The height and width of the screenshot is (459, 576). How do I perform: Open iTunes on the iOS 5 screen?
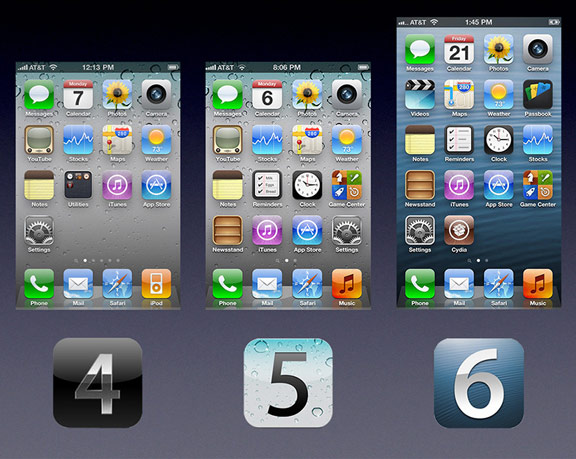267,230
